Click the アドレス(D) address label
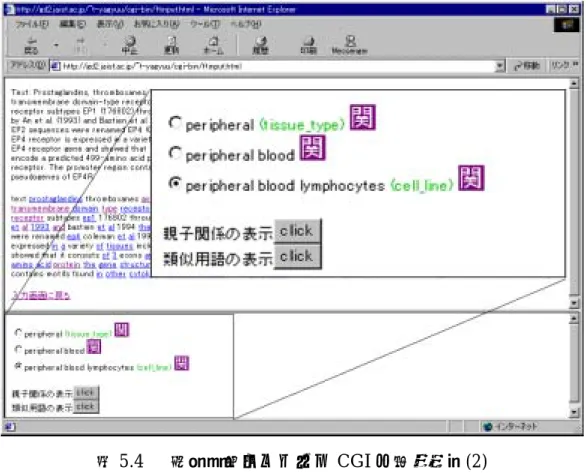Viewport: 586px width, 473px height. coord(27,66)
